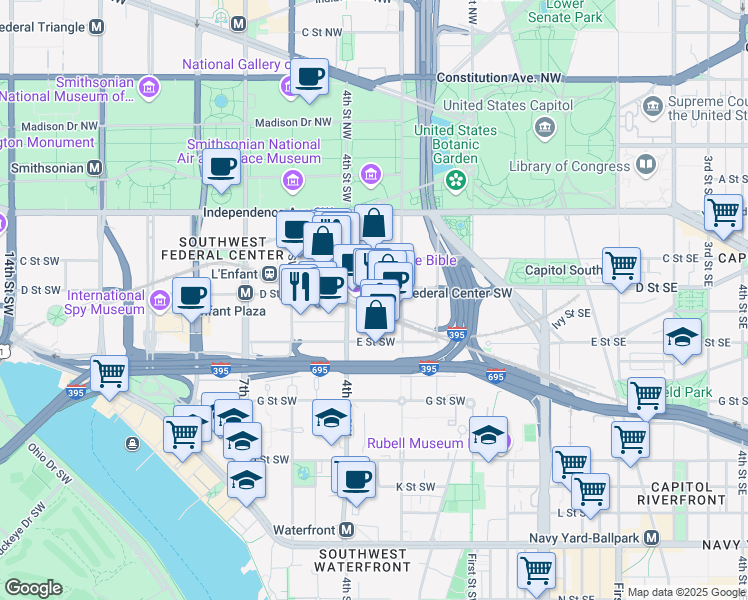Image resolution: width=748 pixels, height=600 pixels.
Task: Click the purple museum pin east of 4th St SW
Action: pyautogui.click(x=371, y=175)
